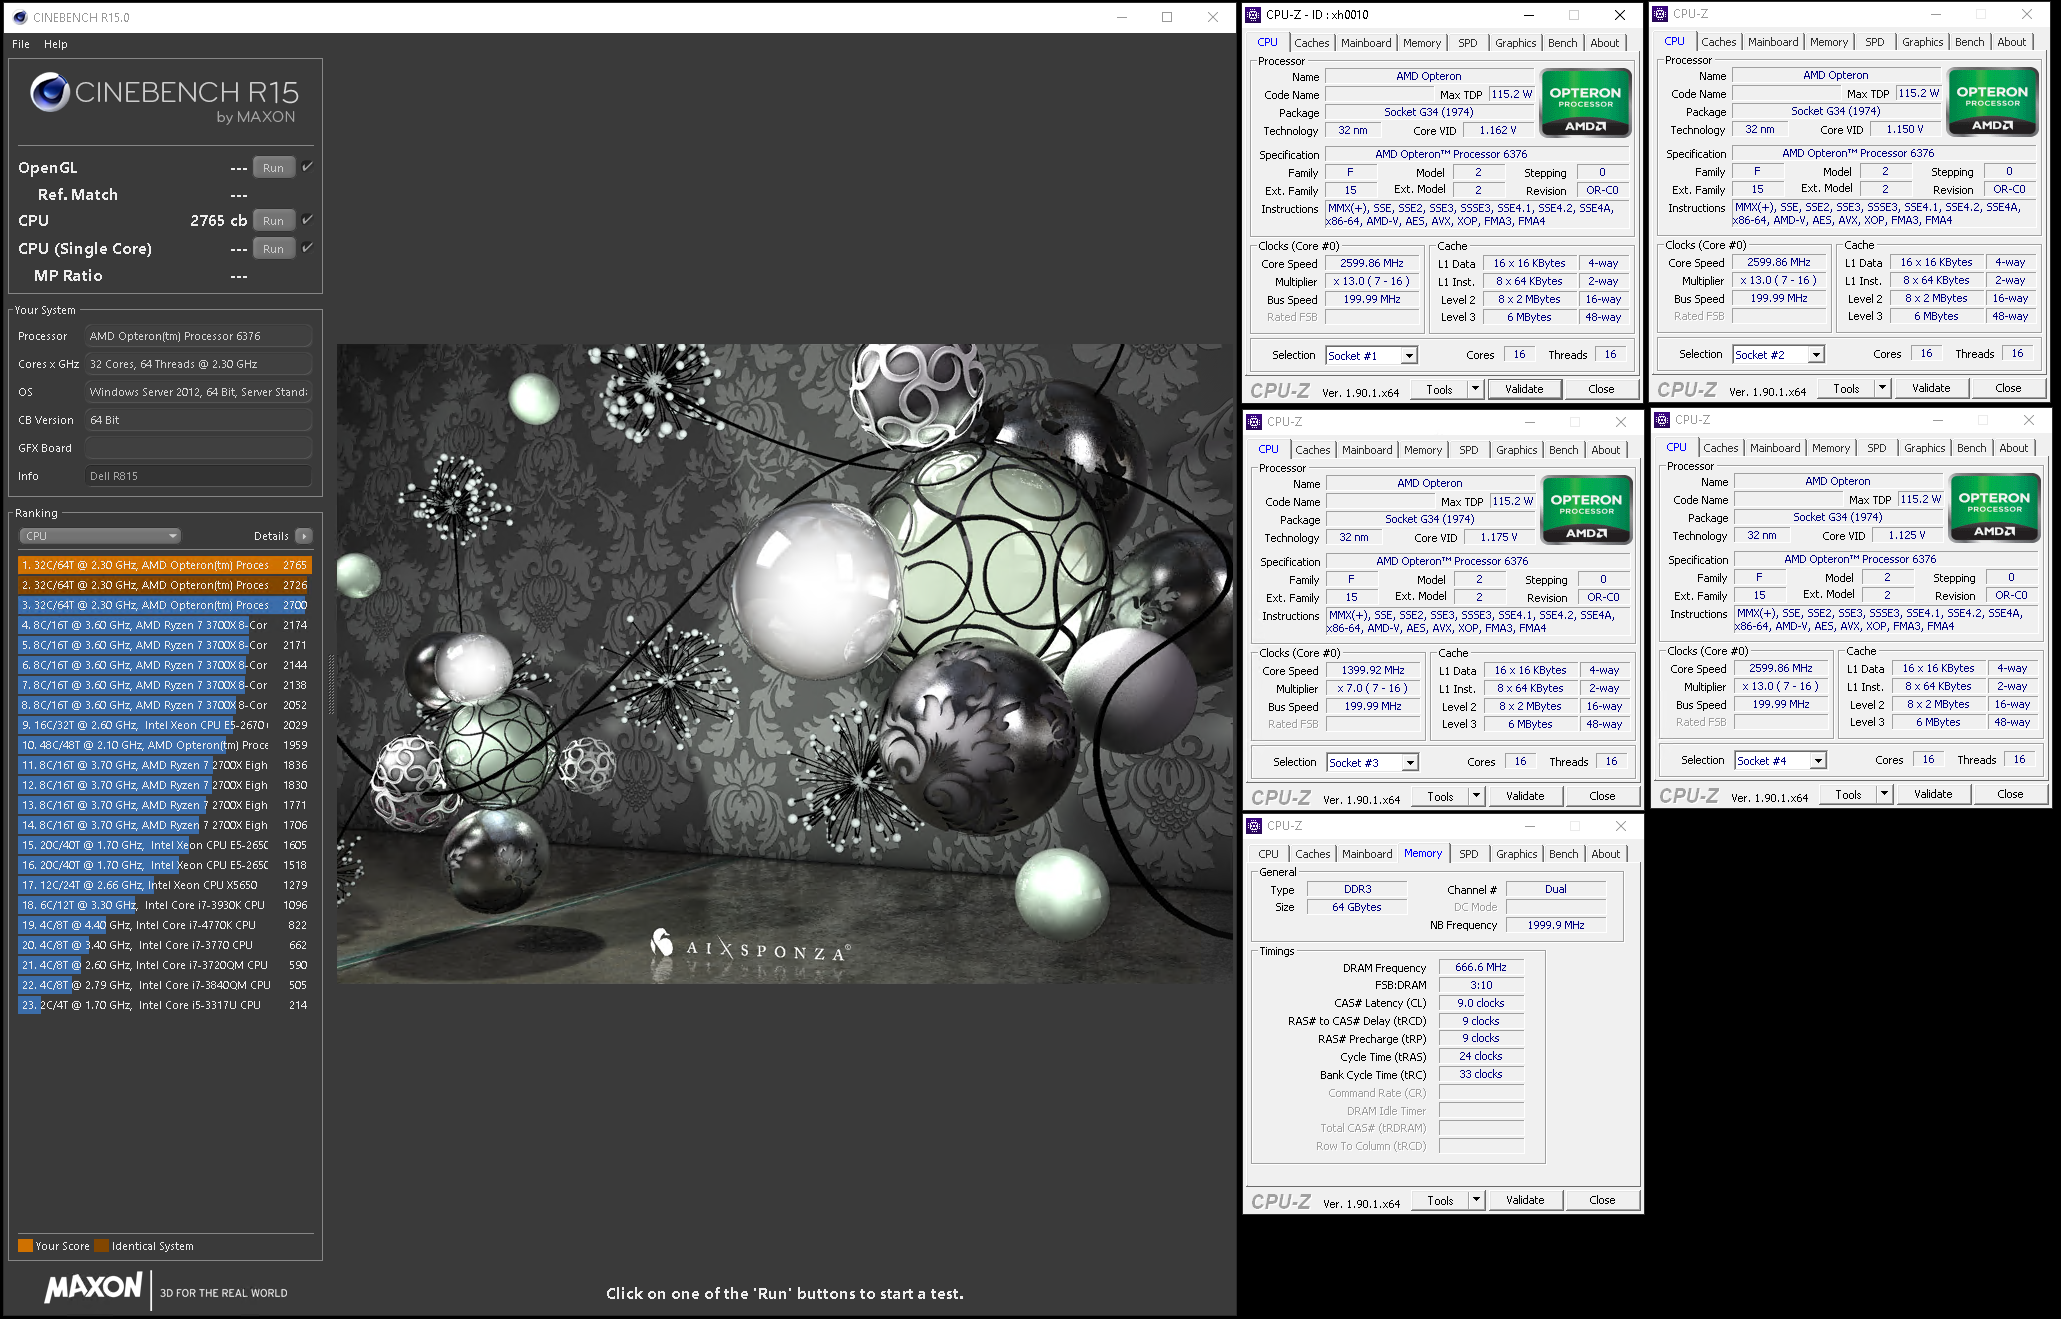Click Validate in Socket #1 CPU-Z window

point(1524,390)
